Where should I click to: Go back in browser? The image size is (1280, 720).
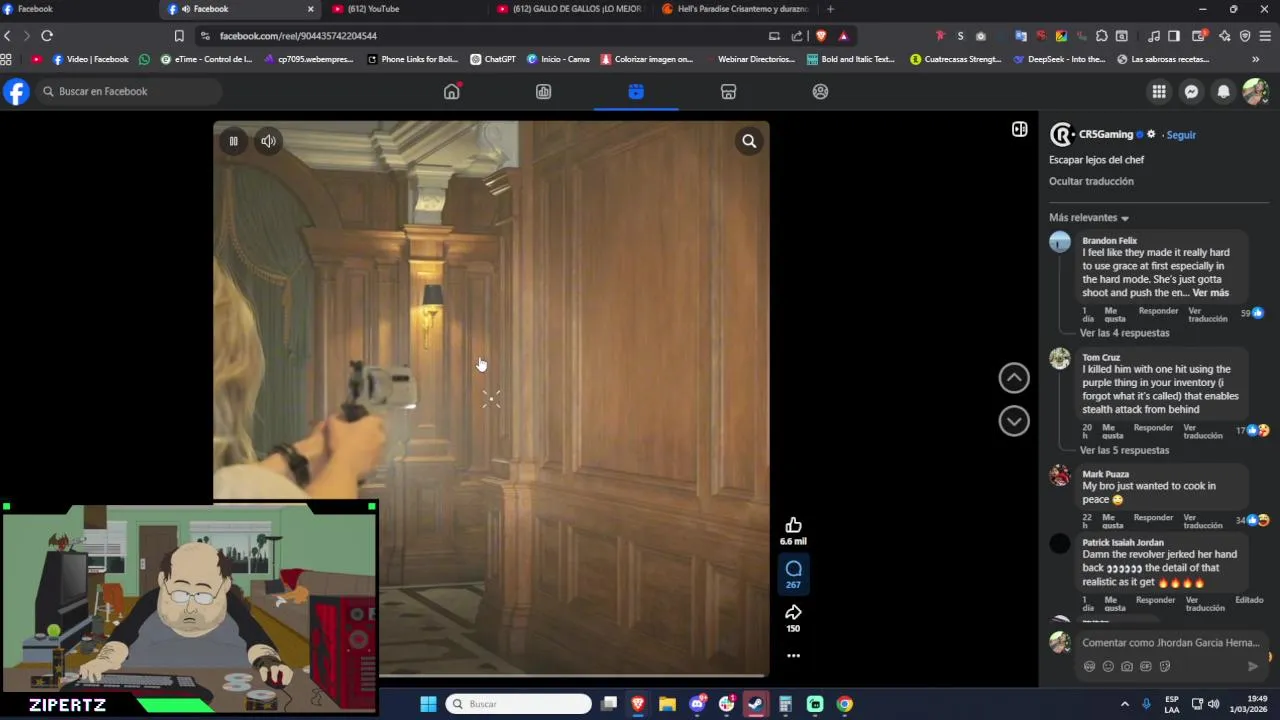(7, 36)
